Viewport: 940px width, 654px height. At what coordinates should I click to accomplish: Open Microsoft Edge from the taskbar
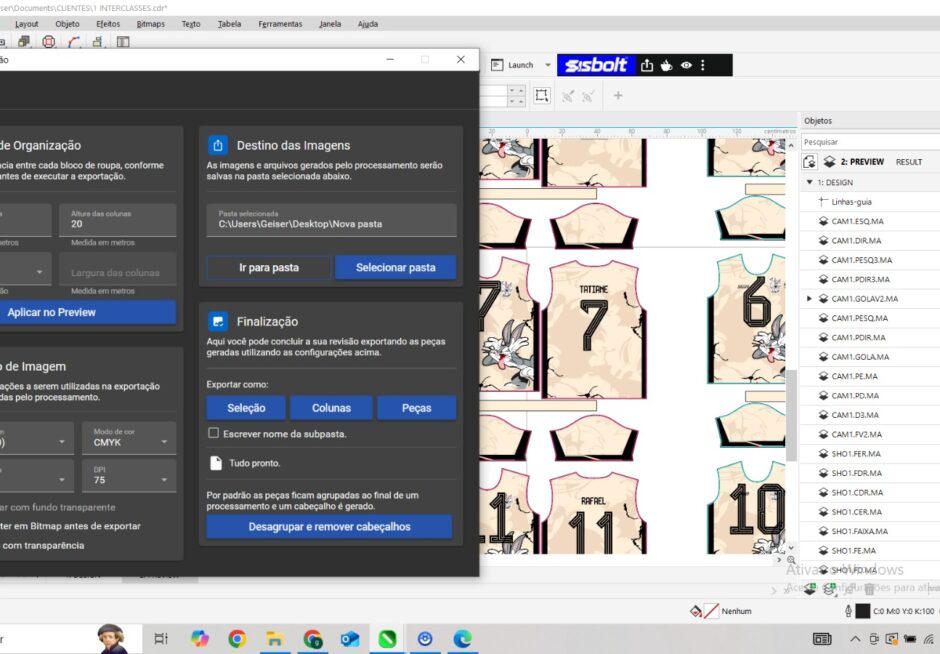coord(462,639)
